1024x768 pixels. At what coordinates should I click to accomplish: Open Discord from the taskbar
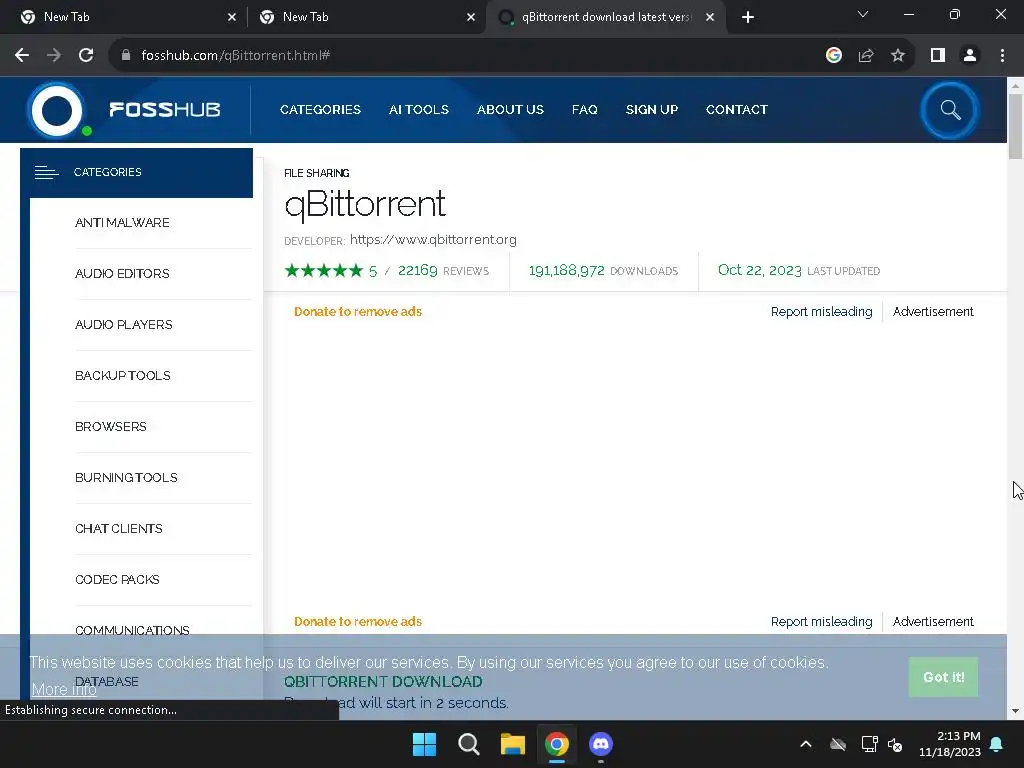[601, 744]
